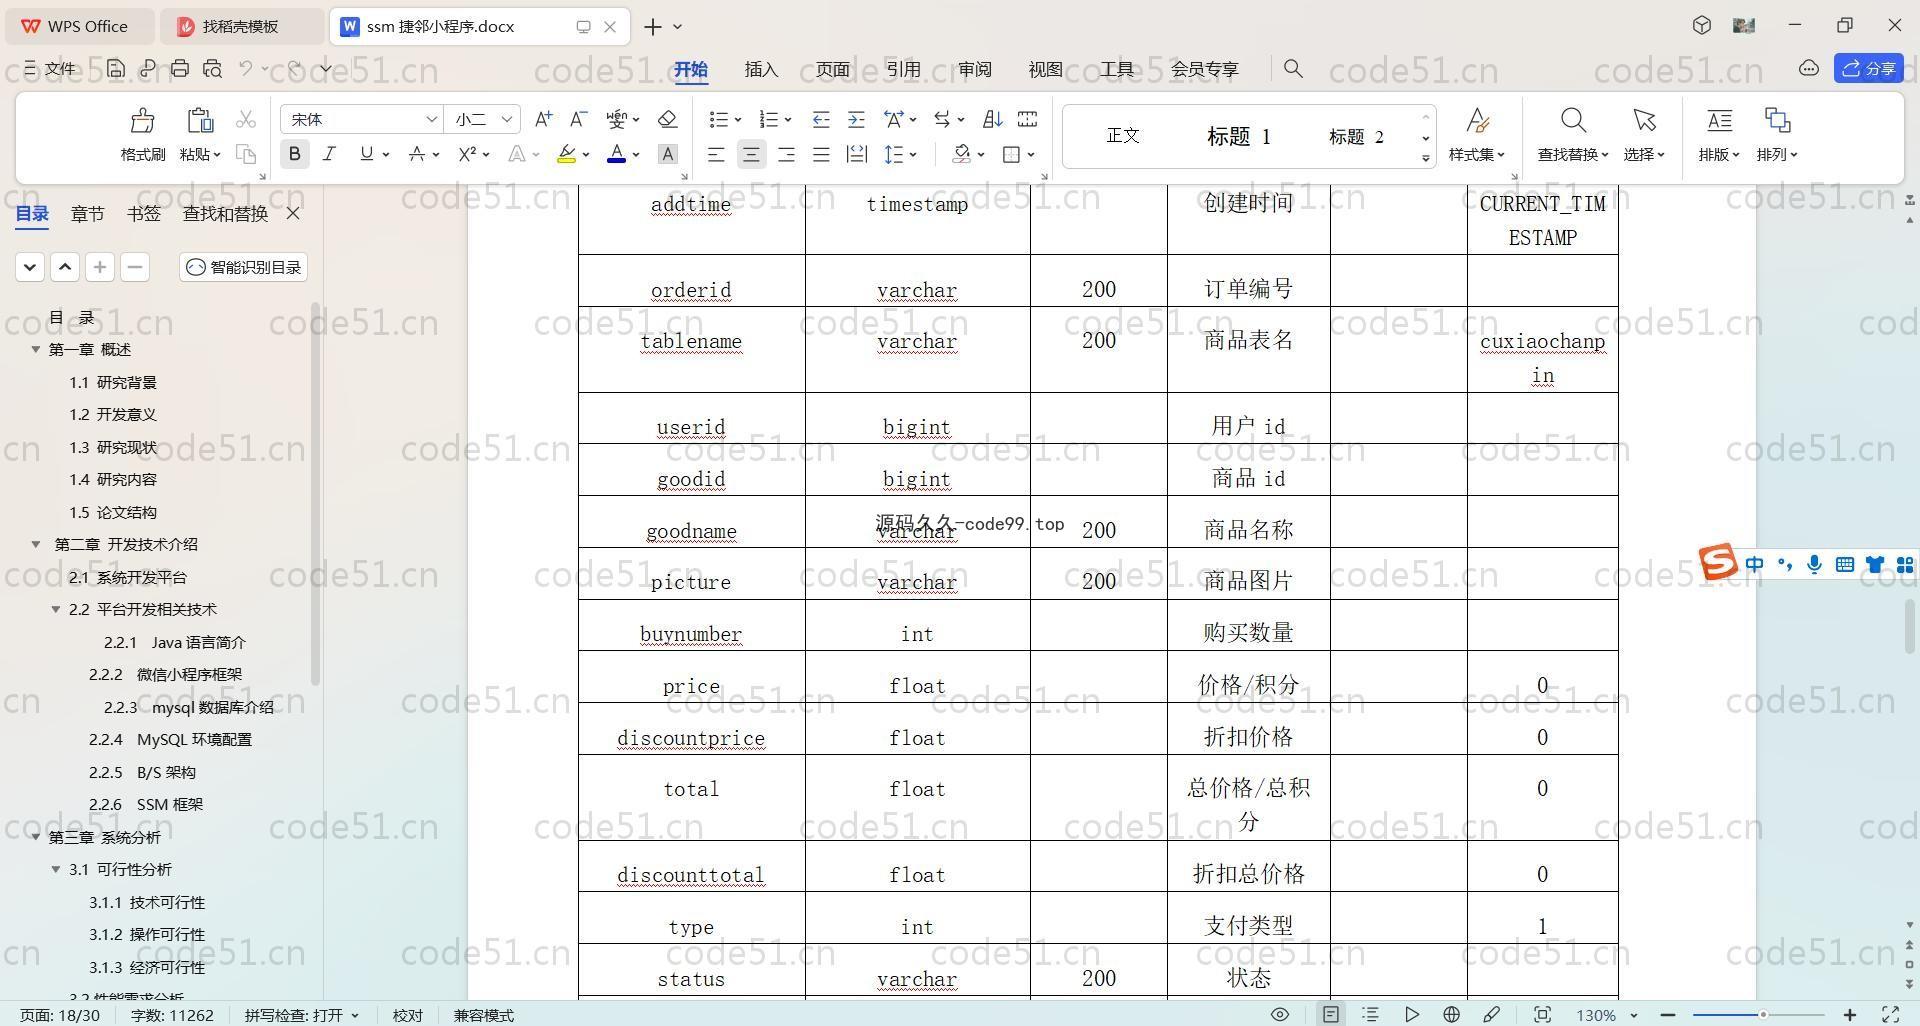Toggle Bold formatting

click(294, 154)
